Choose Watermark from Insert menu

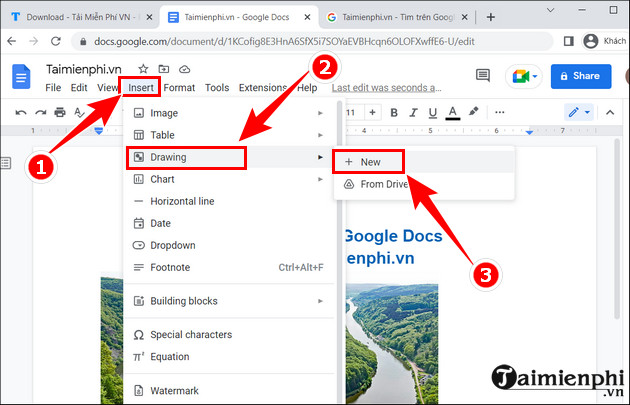(x=229, y=391)
